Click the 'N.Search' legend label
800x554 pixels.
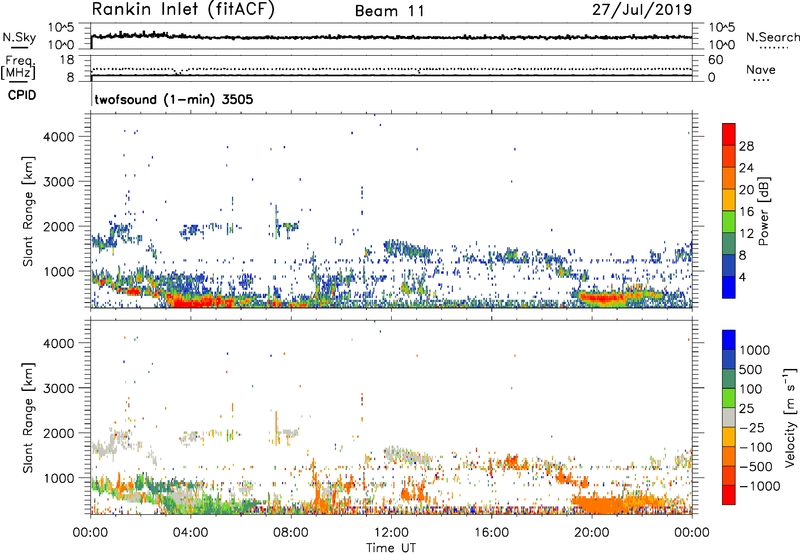click(772, 37)
